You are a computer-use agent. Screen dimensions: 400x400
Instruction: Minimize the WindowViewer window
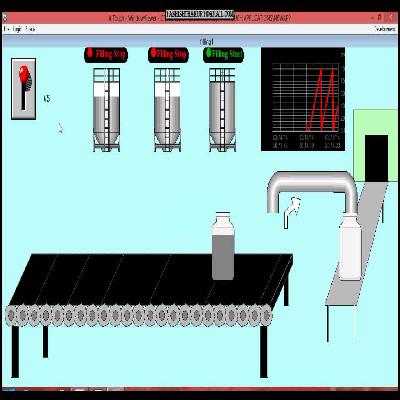(372, 17)
